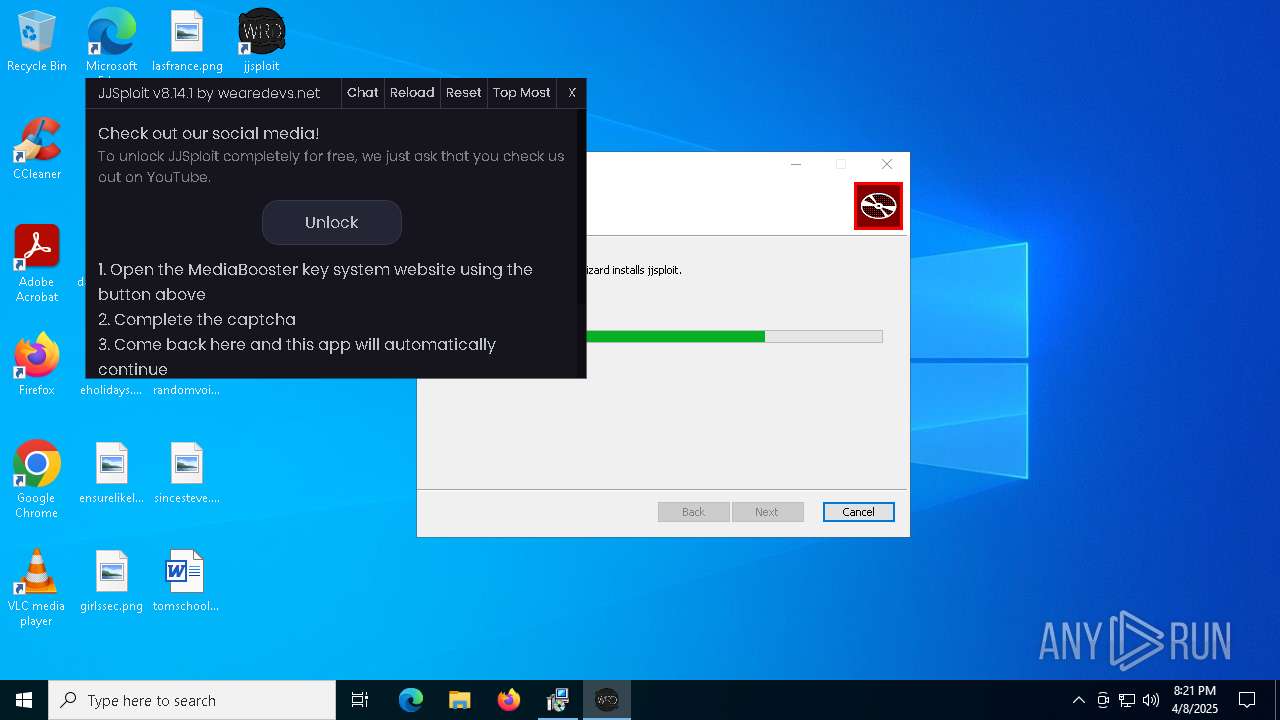Open File Explorer from taskbar
The height and width of the screenshot is (720, 1280).
[459, 700]
